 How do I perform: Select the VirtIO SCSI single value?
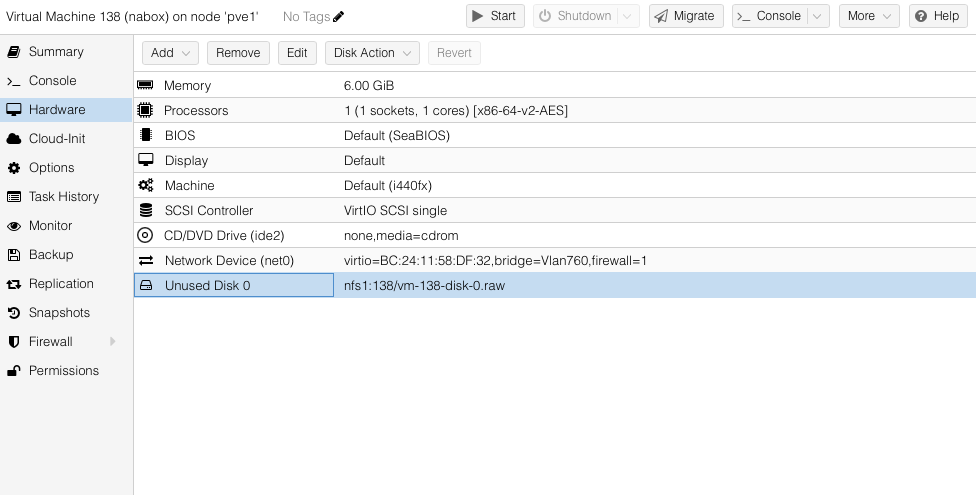tap(395, 210)
